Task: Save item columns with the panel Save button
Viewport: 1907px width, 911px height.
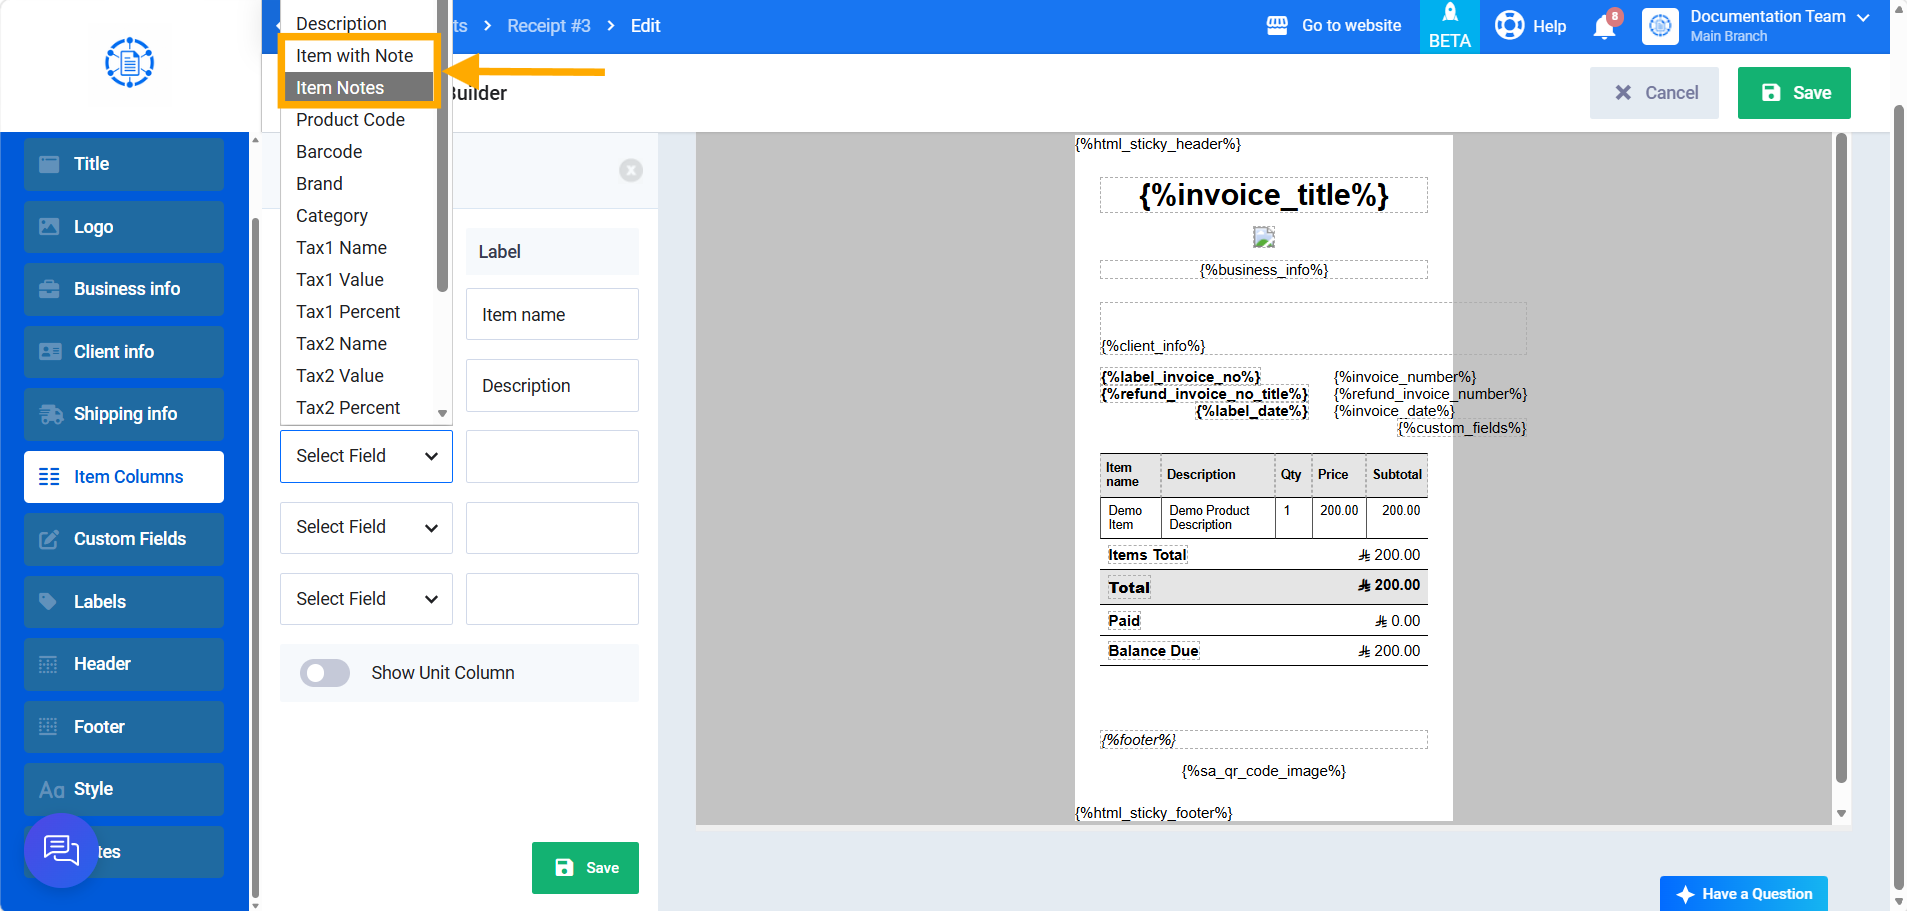Action: [585, 868]
